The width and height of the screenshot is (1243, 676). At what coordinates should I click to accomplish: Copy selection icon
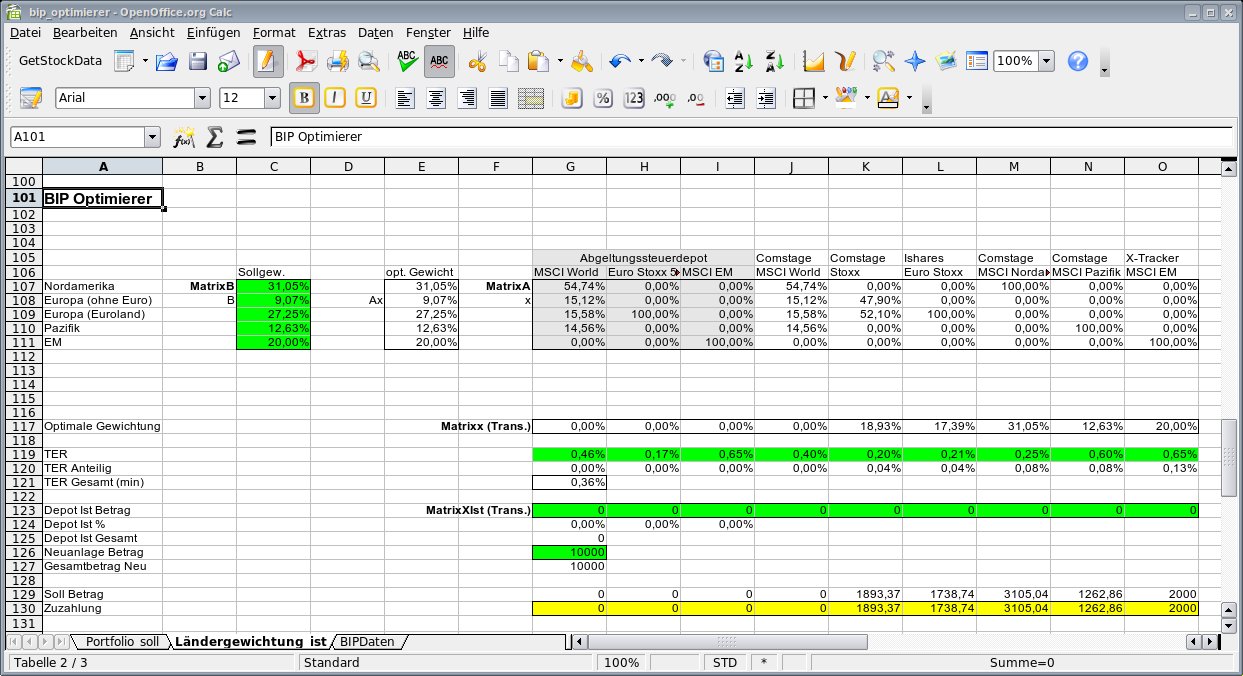pyautogui.click(x=509, y=61)
